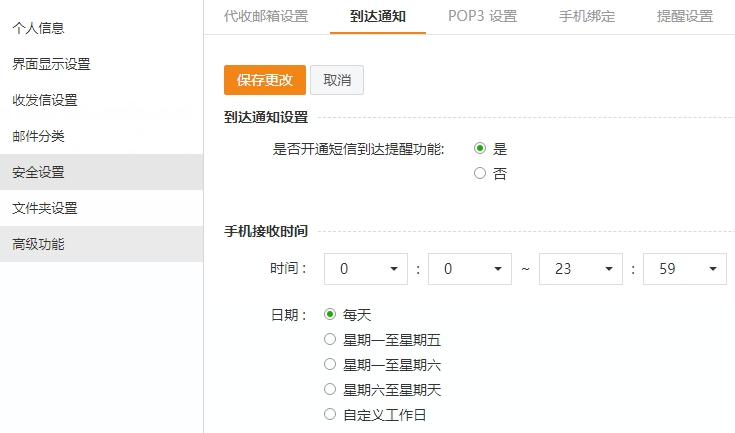Go to the 手机绑定 tab

tap(587, 16)
